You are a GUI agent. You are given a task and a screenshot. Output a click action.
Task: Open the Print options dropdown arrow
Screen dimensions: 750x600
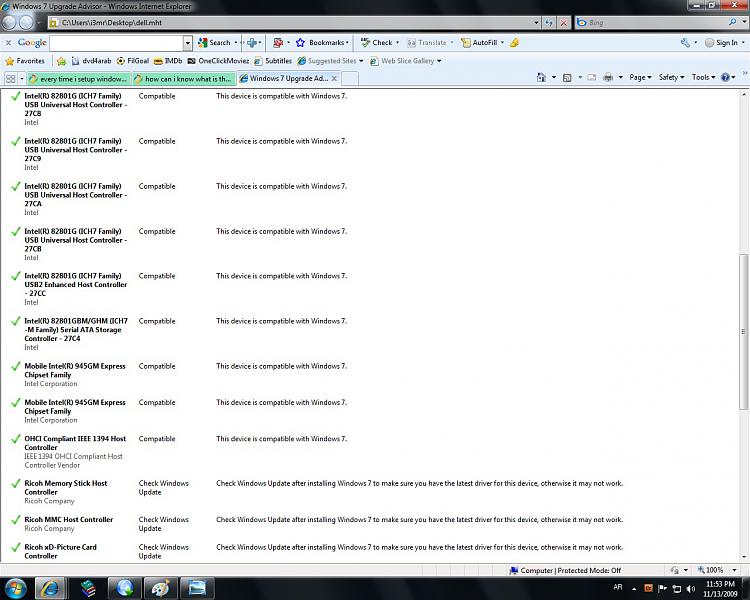tap(620, 77)
